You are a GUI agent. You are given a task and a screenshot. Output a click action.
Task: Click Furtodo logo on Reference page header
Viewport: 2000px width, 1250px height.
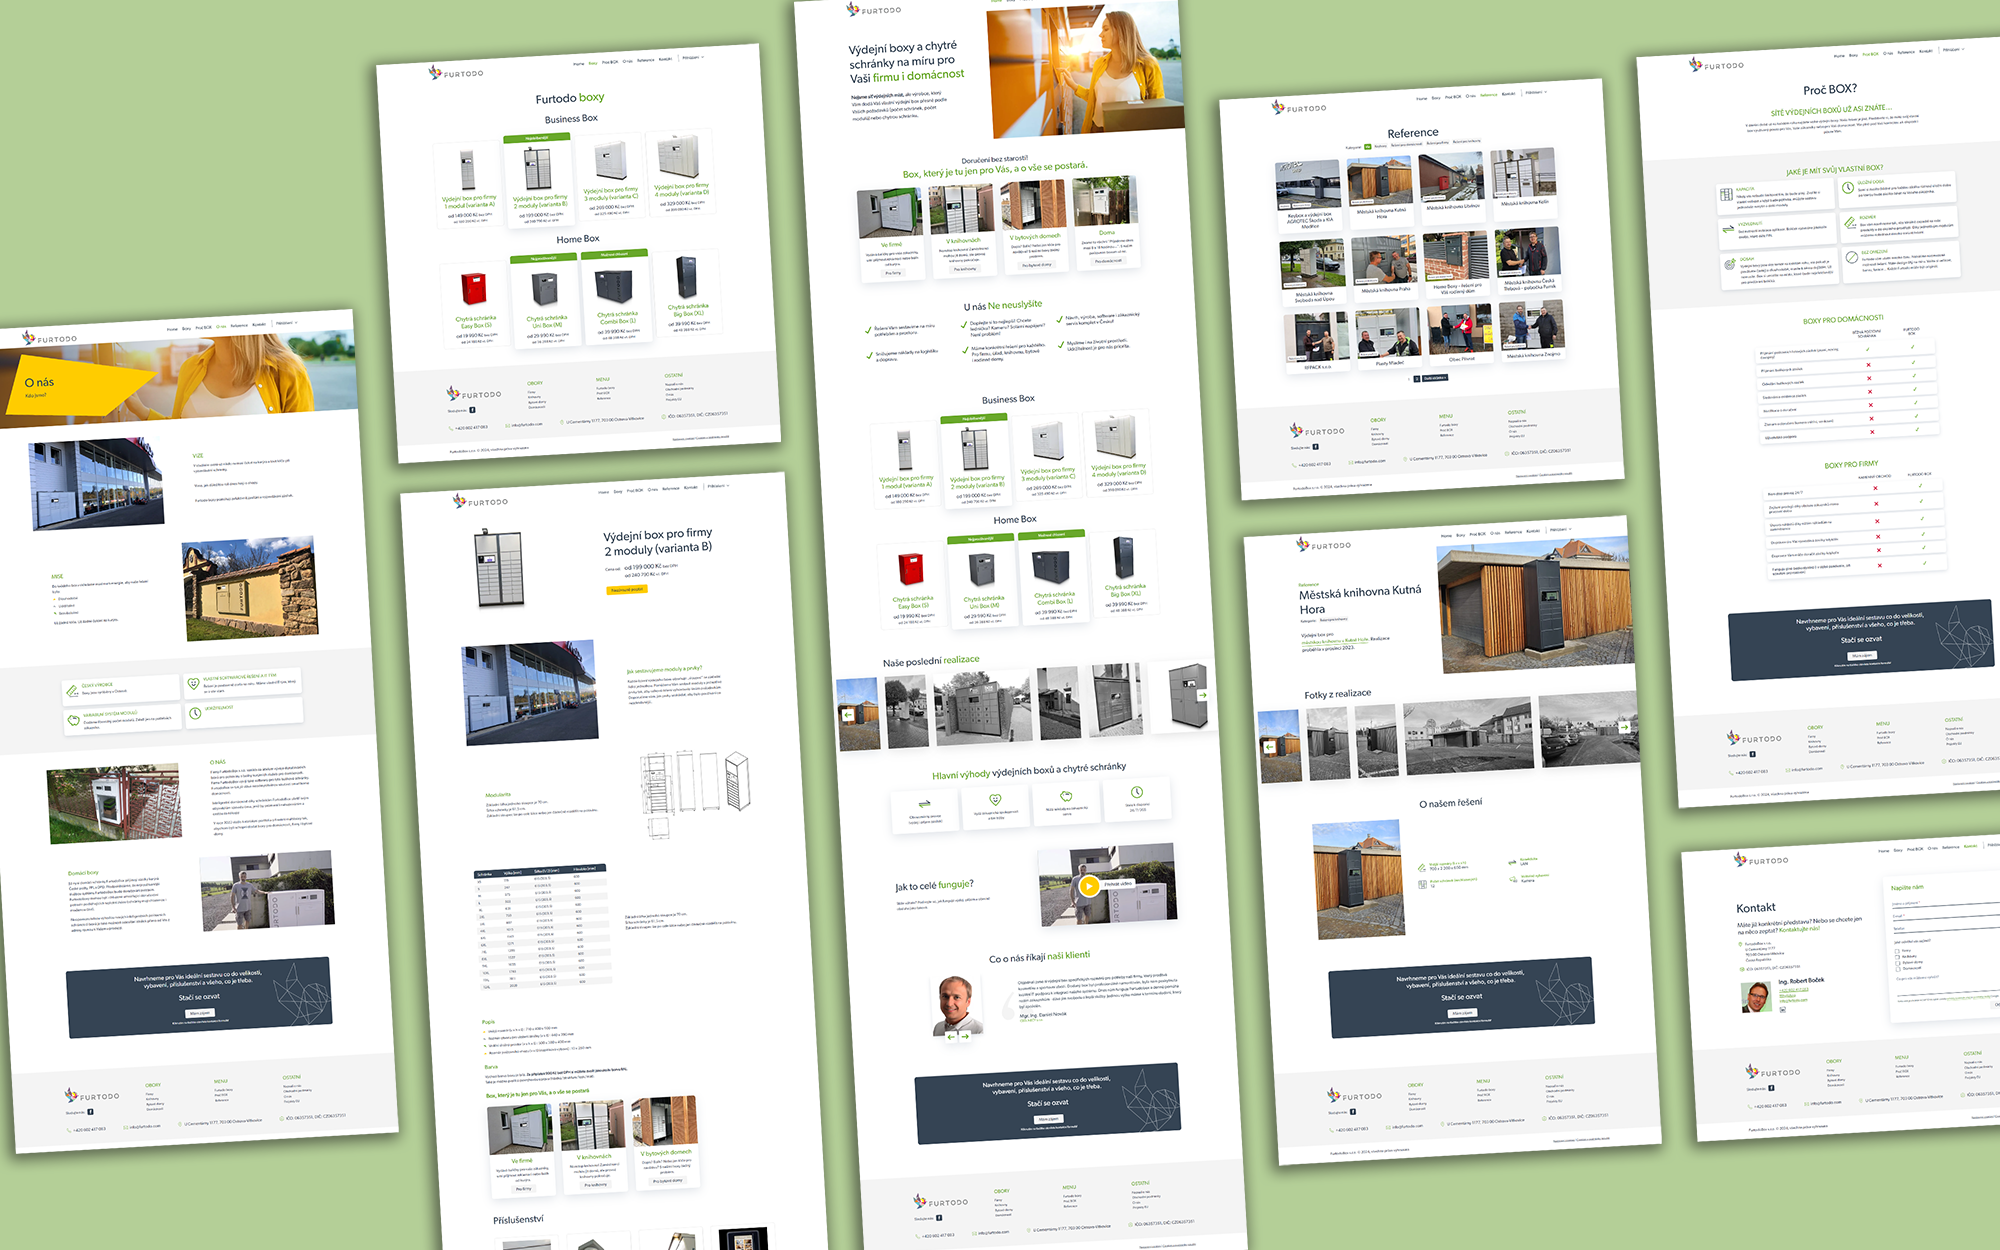point(1299,107)
